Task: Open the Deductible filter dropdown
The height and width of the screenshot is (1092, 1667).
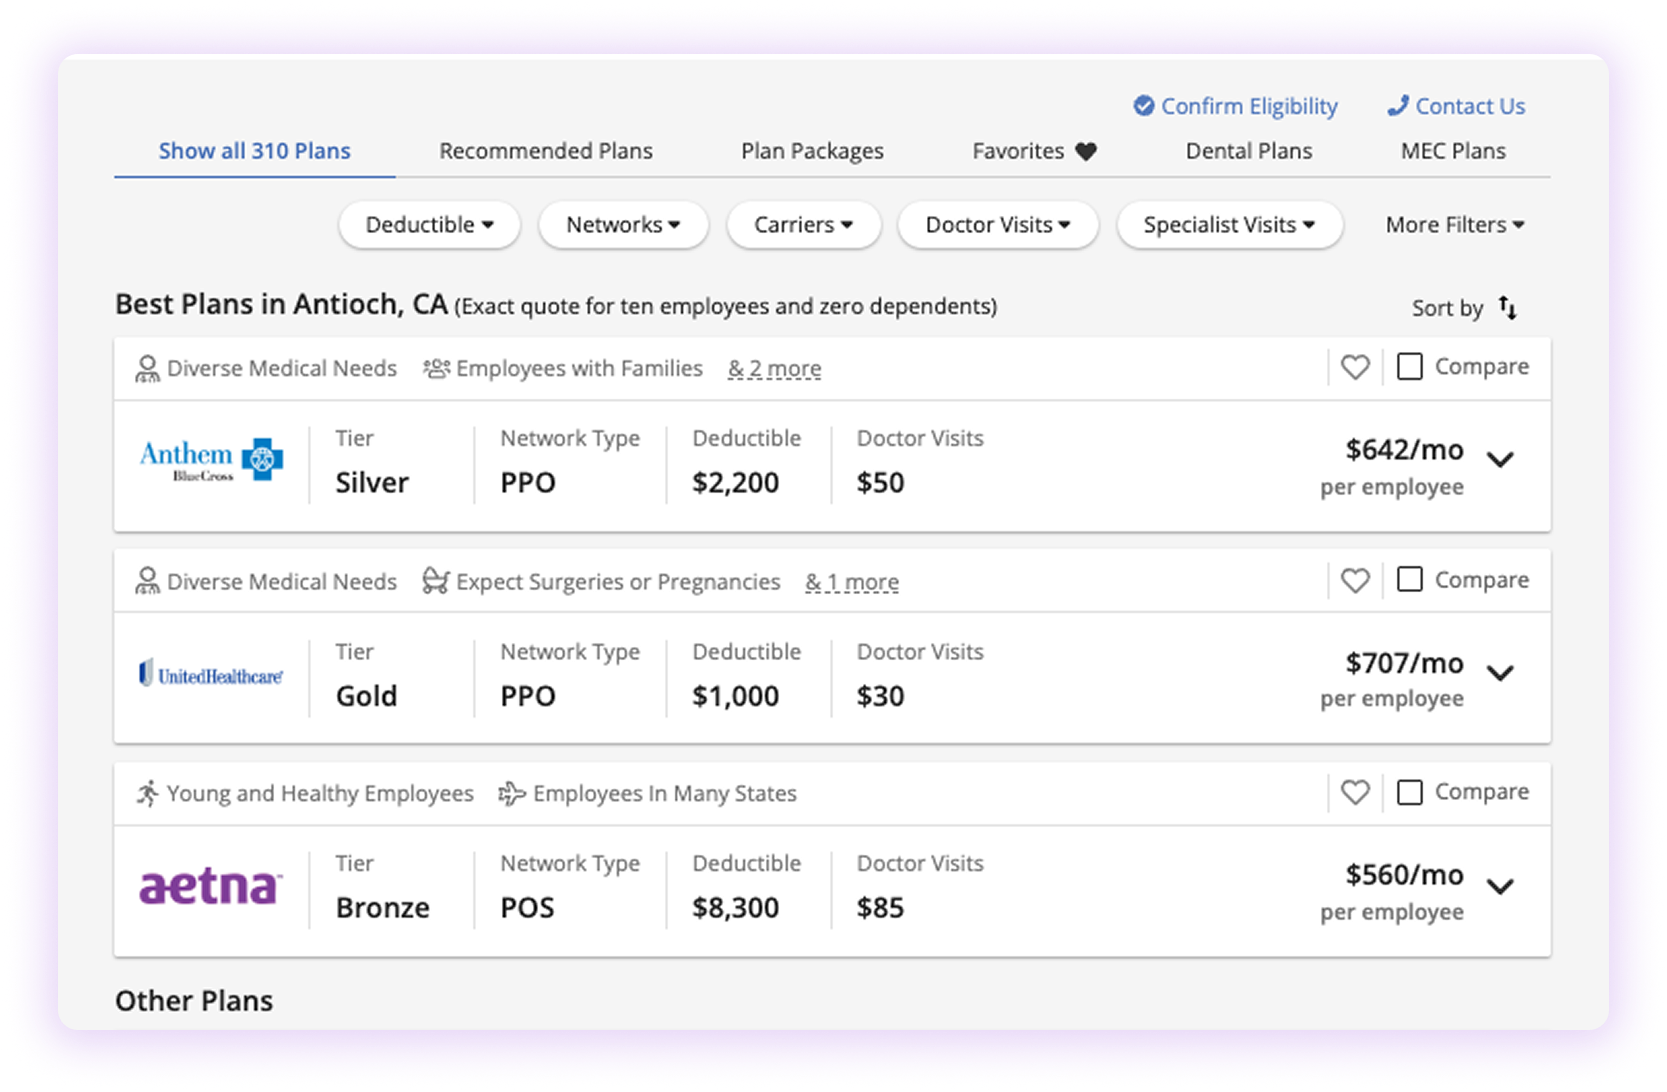Action: (429, 225)
